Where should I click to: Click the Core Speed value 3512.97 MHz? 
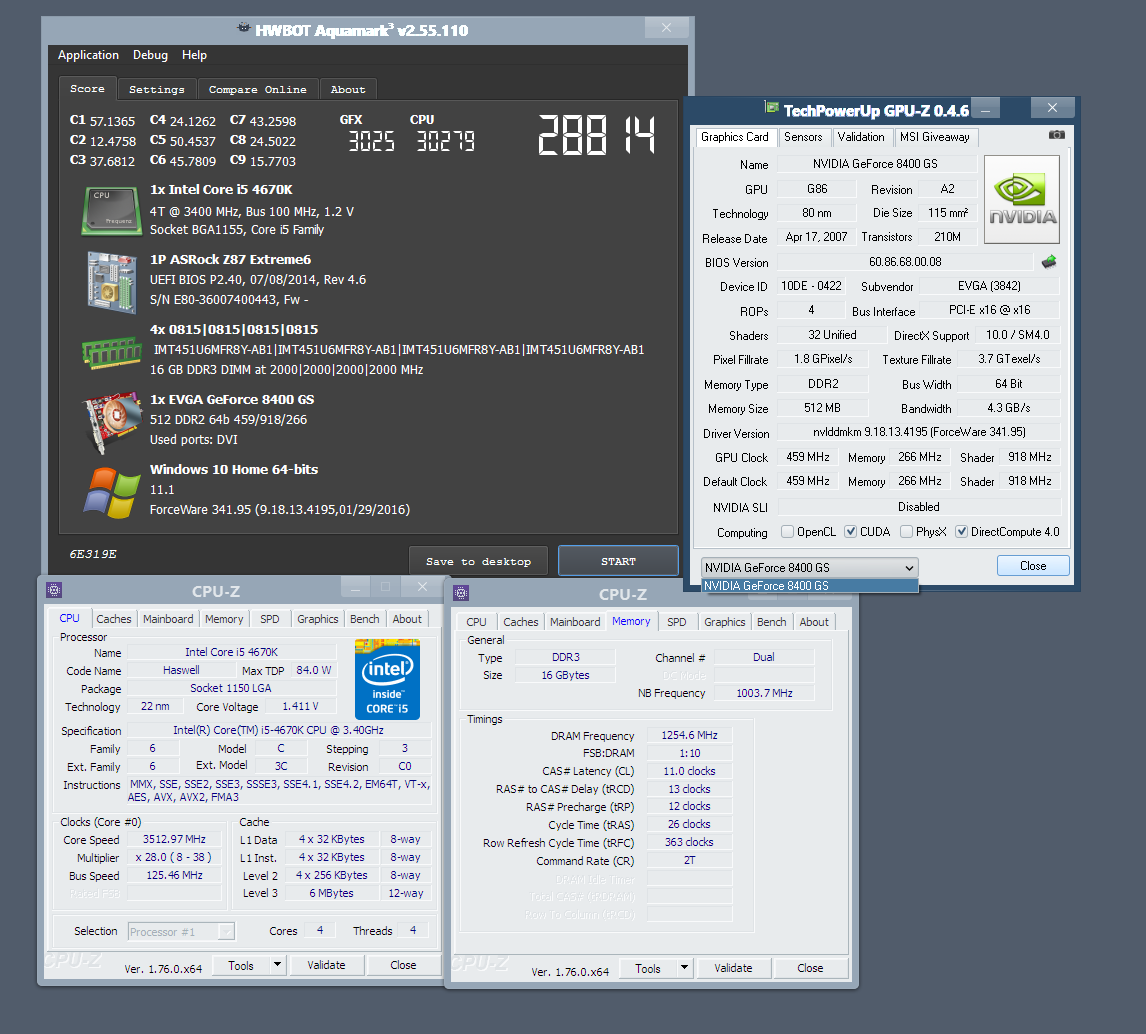coord(174,839)
